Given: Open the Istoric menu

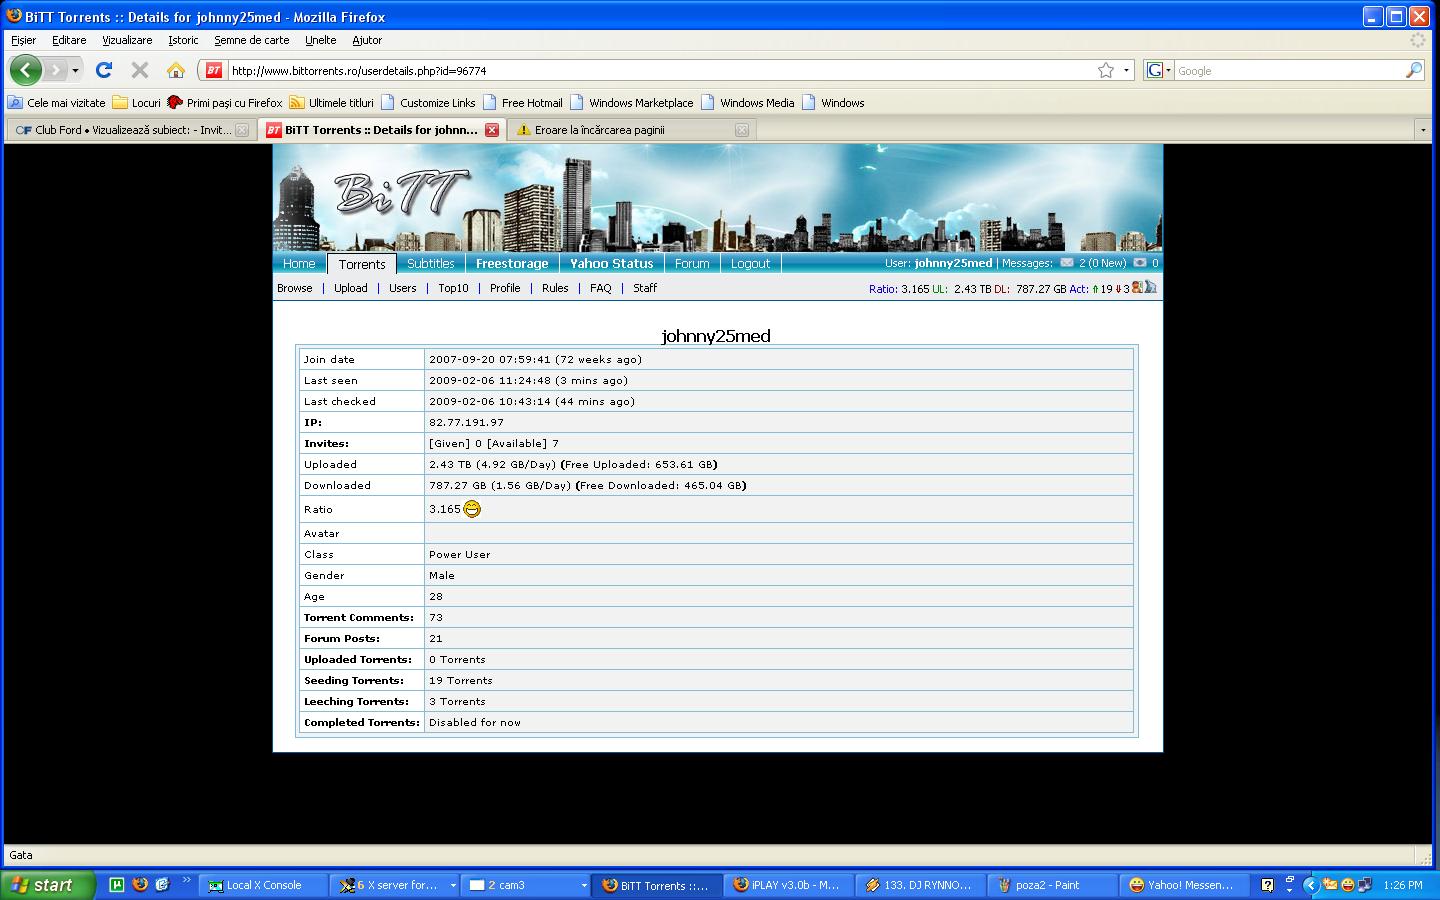Looking at the screenshot, I should [x=183, y=40].
